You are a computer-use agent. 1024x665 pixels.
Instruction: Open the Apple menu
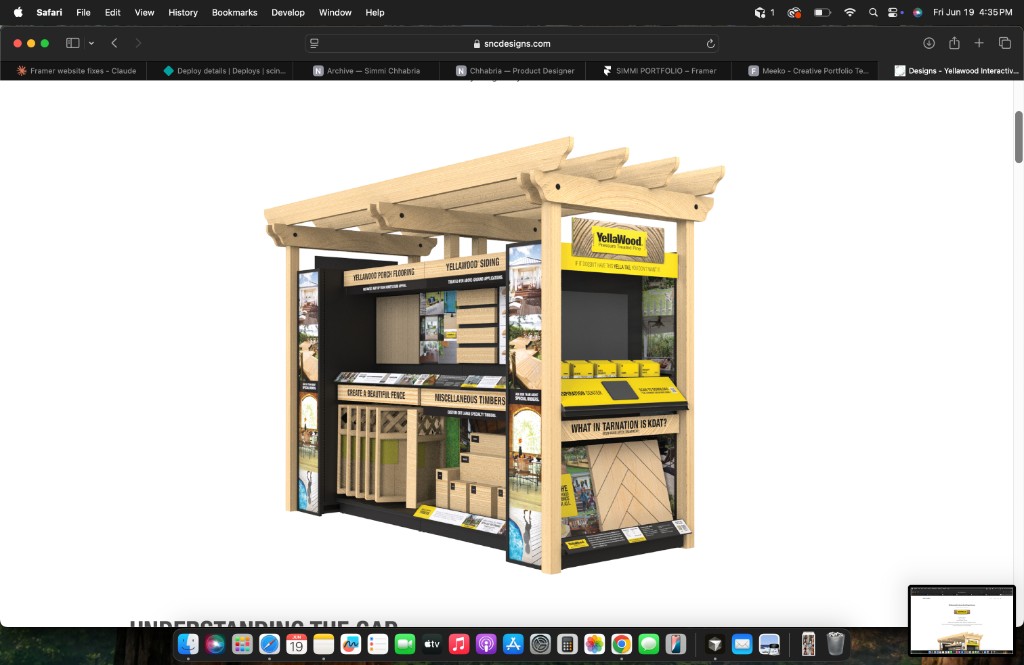(x=18, y=12)
